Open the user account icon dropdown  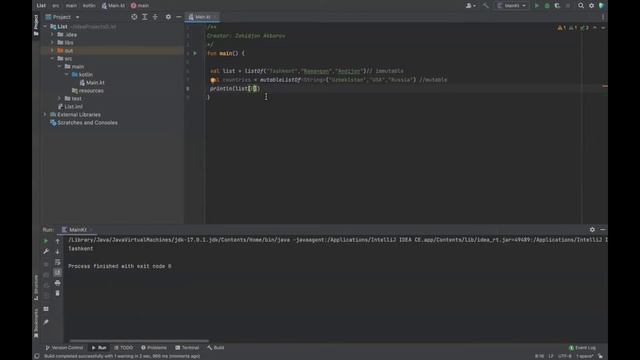pos(471,6)
